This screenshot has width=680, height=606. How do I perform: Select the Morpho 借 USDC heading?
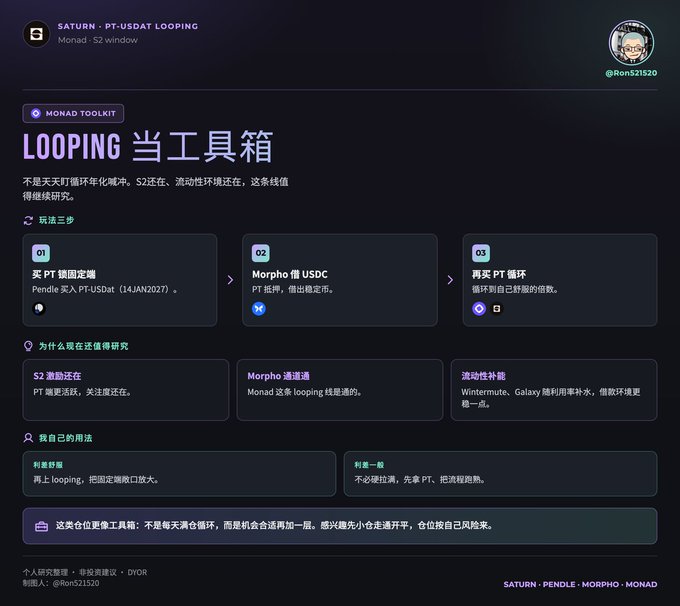[290, 274]
